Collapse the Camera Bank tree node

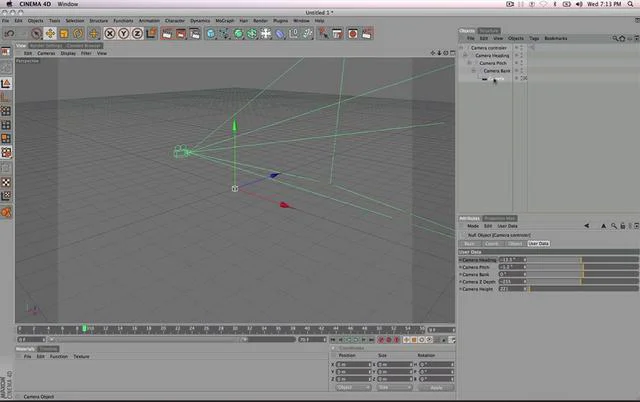pyautogui.click(x=473, y=71)
